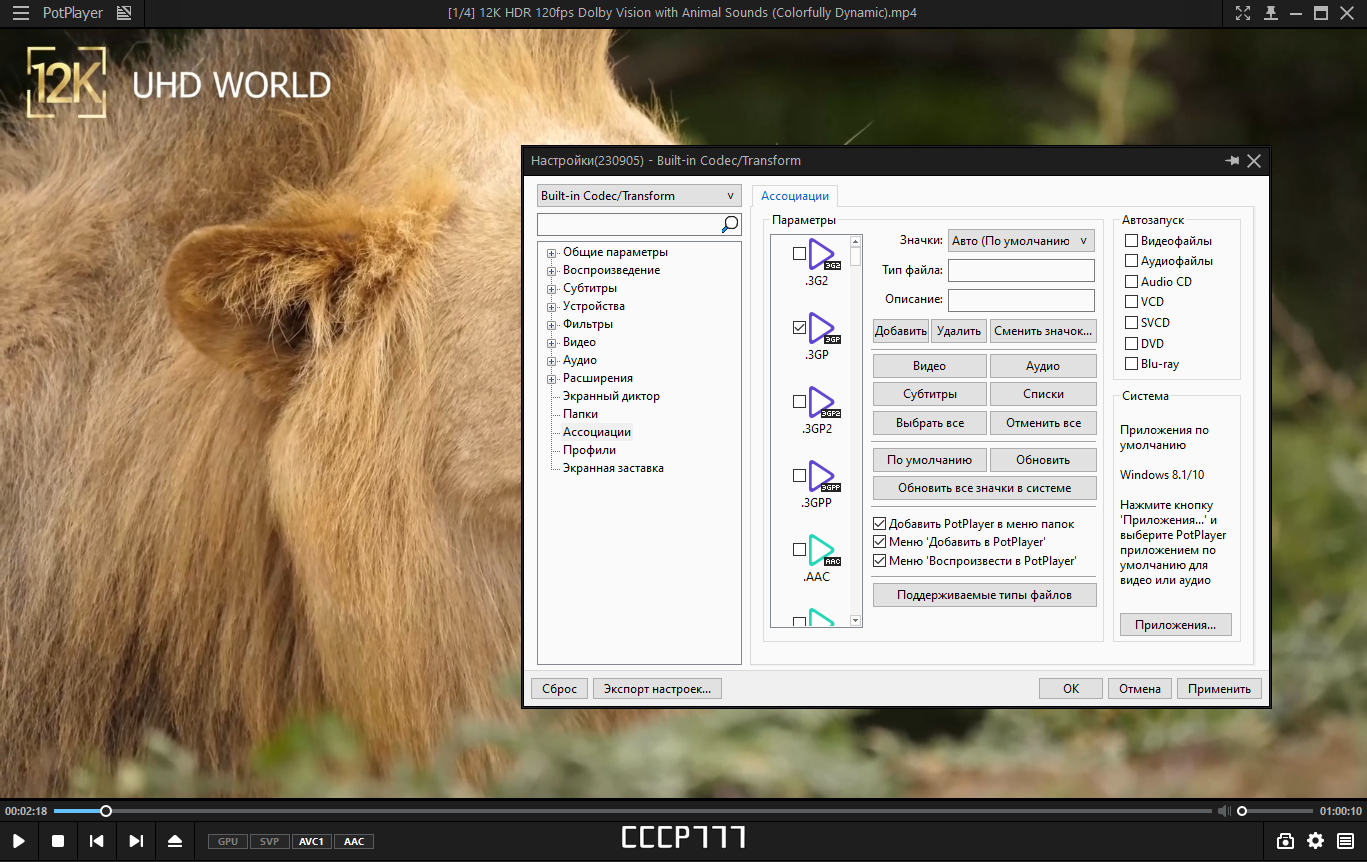Click the search magnifier in settings dialog

click(x=730, y=224)
